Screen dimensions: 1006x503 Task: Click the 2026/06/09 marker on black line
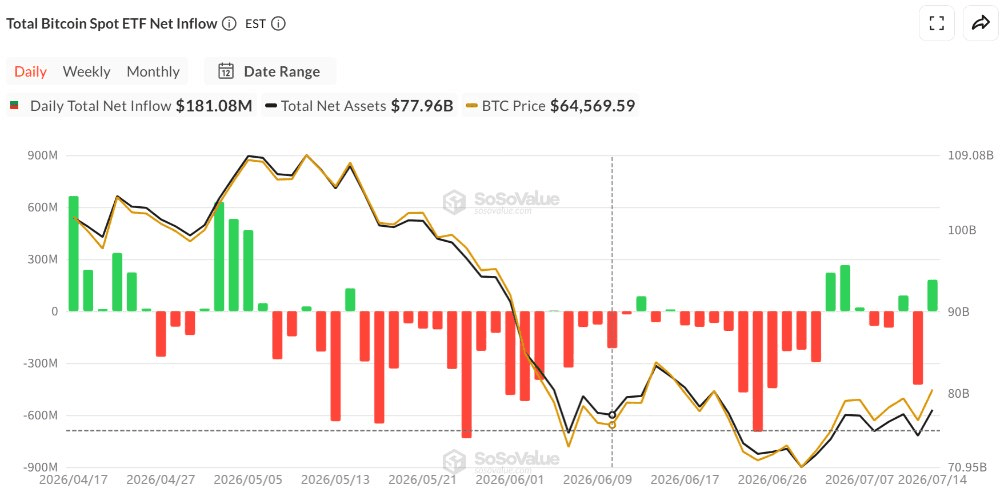[611, 415]
